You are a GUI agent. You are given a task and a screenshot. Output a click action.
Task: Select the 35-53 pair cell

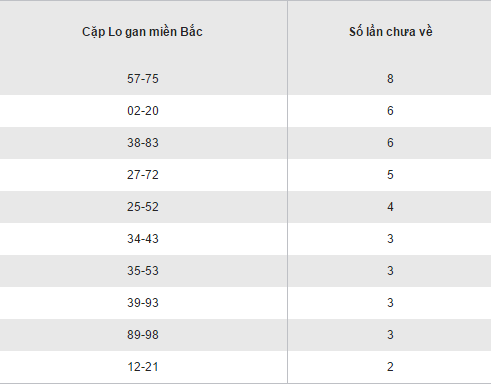(x=143, y=271)
